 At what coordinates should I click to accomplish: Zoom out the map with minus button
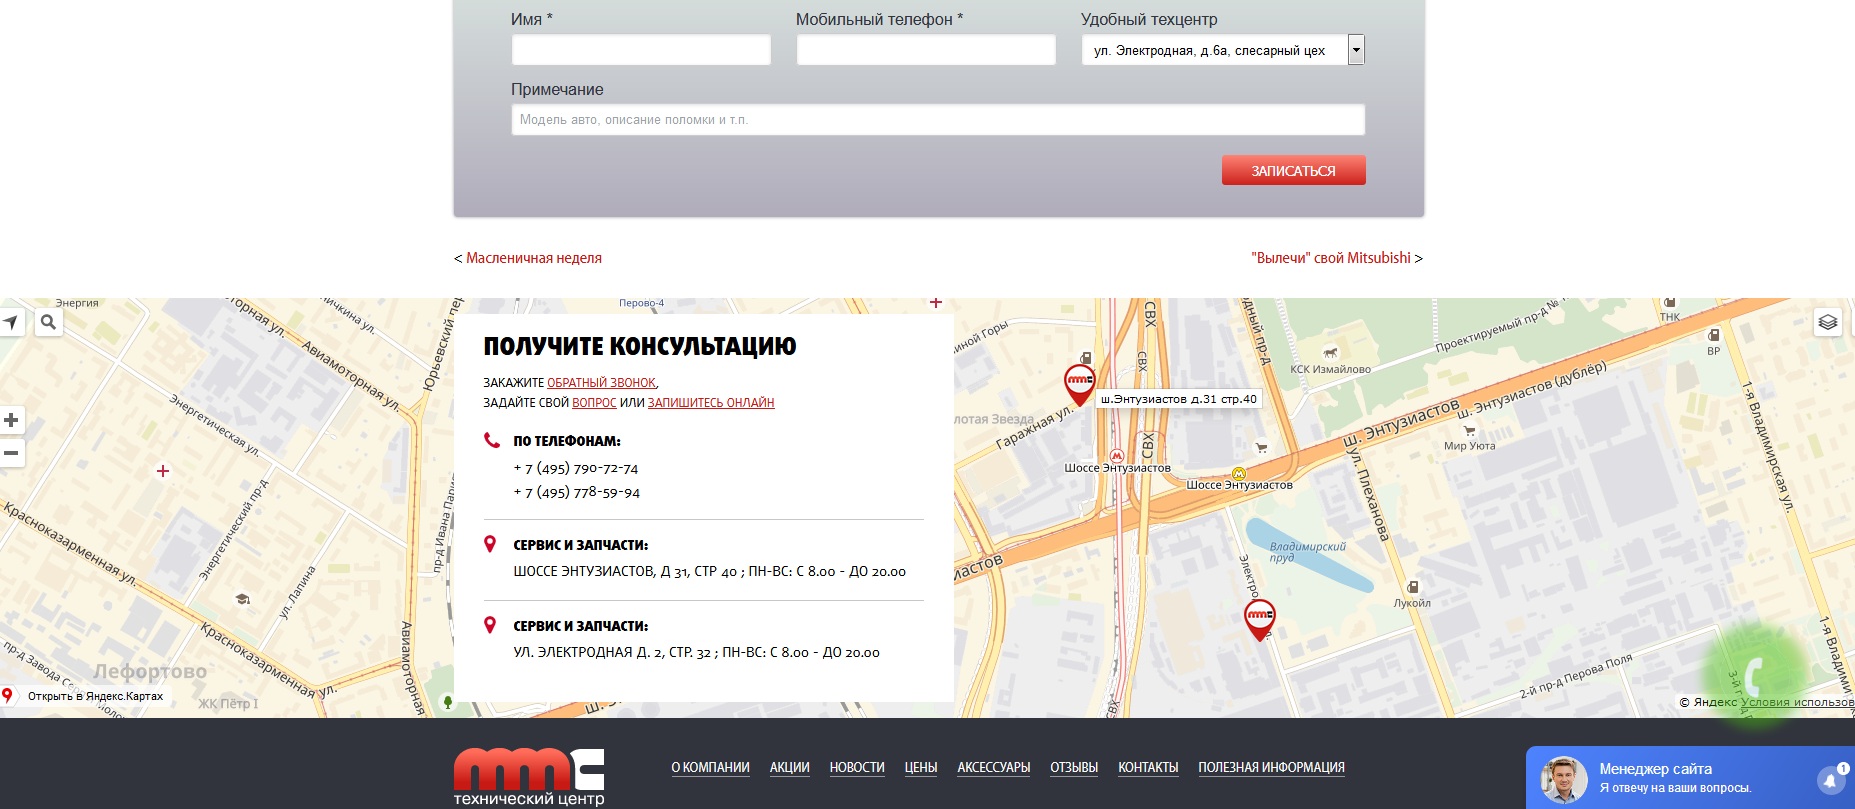[x=11, y=453]
